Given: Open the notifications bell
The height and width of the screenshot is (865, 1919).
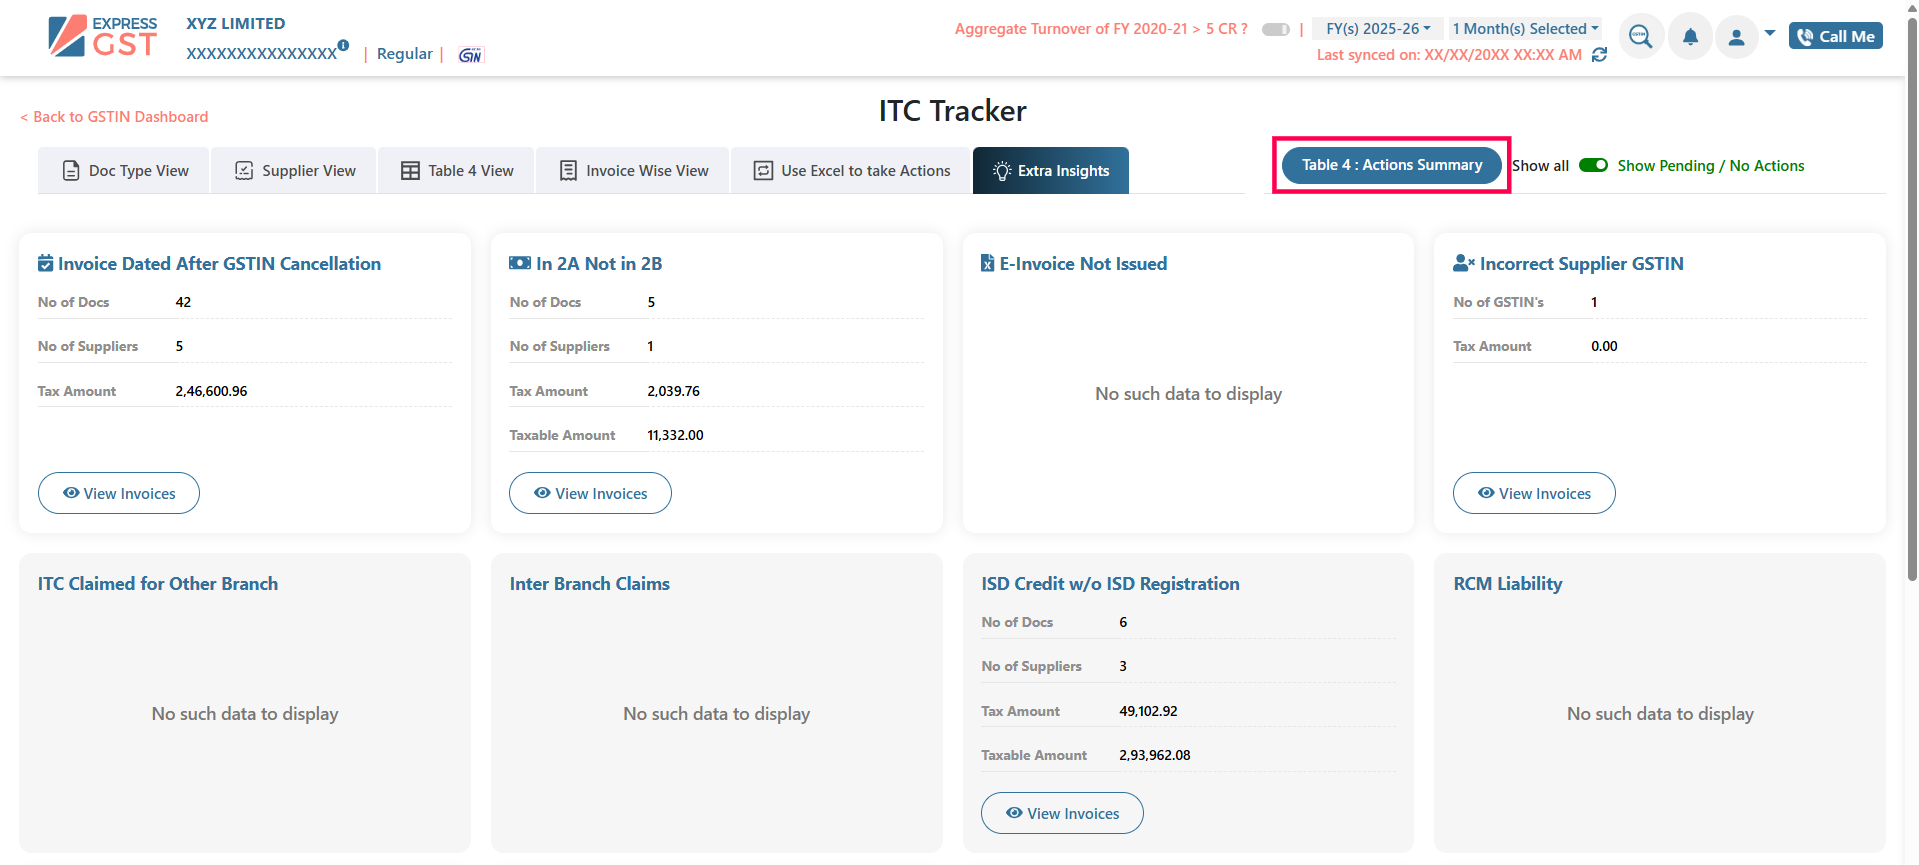Looking at the screenshot, I should tap(1690, 37).
